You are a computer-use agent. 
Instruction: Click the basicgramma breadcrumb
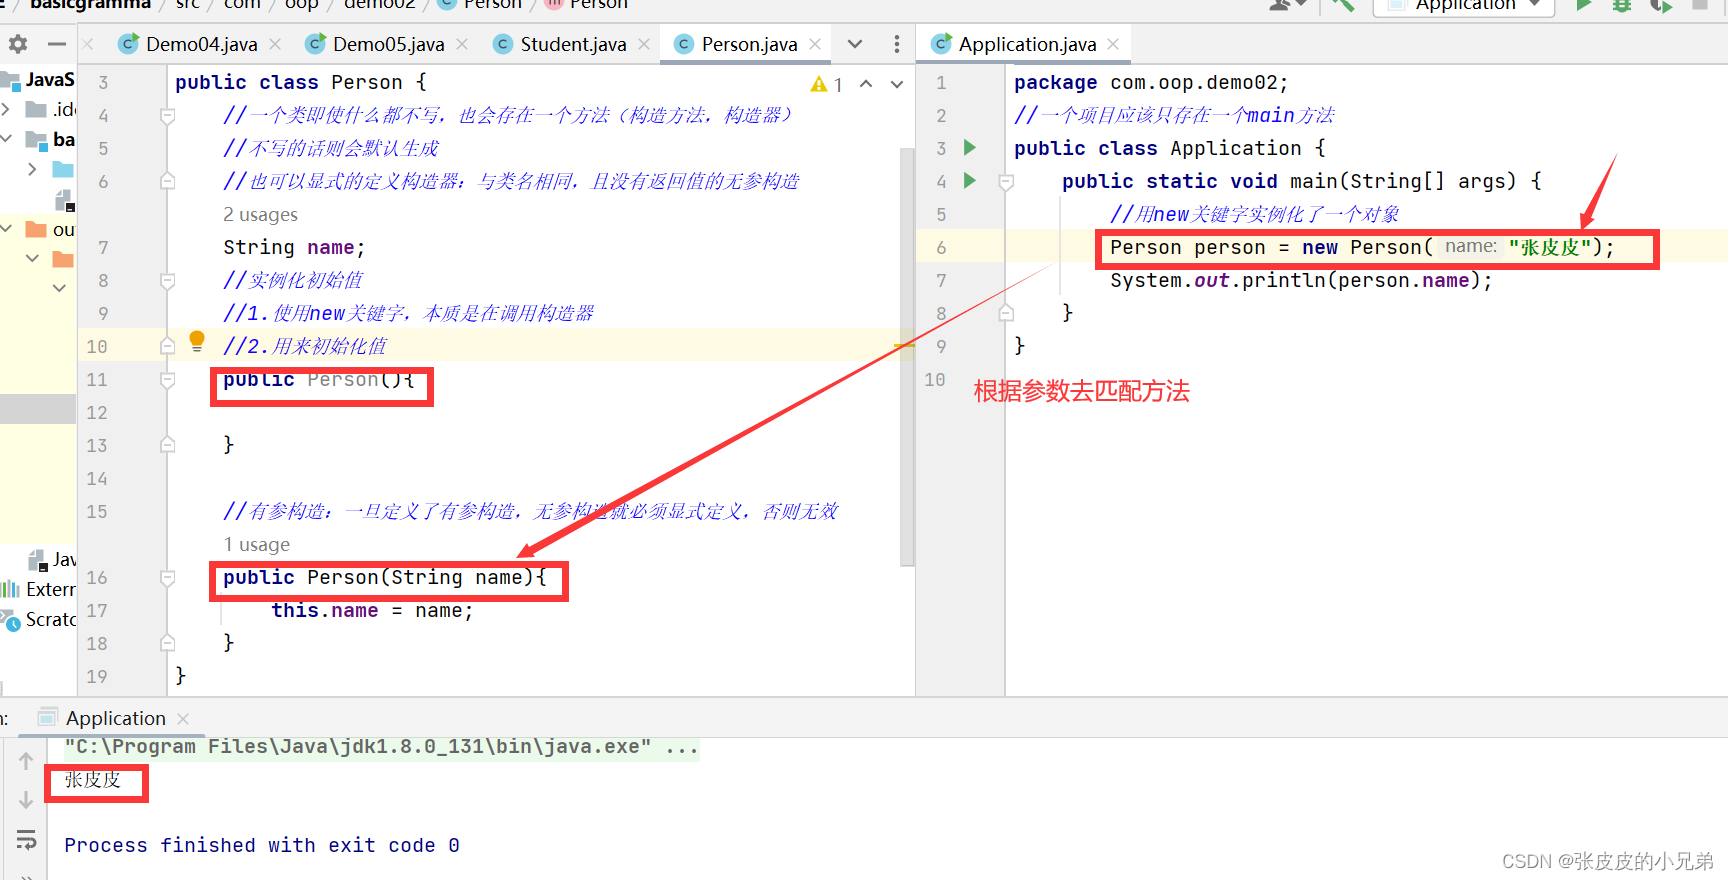(x=90, y=4)
